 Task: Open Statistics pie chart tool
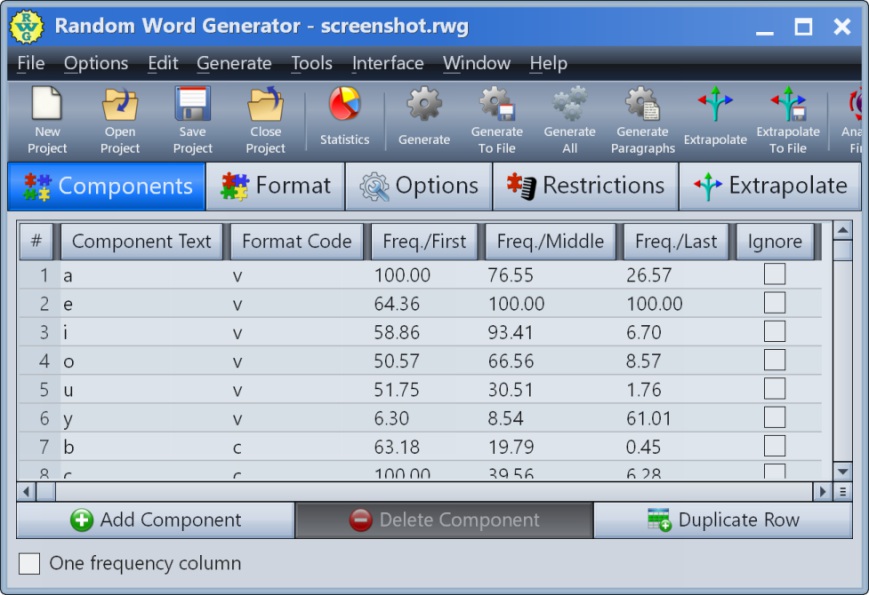[x=344, y=104]
